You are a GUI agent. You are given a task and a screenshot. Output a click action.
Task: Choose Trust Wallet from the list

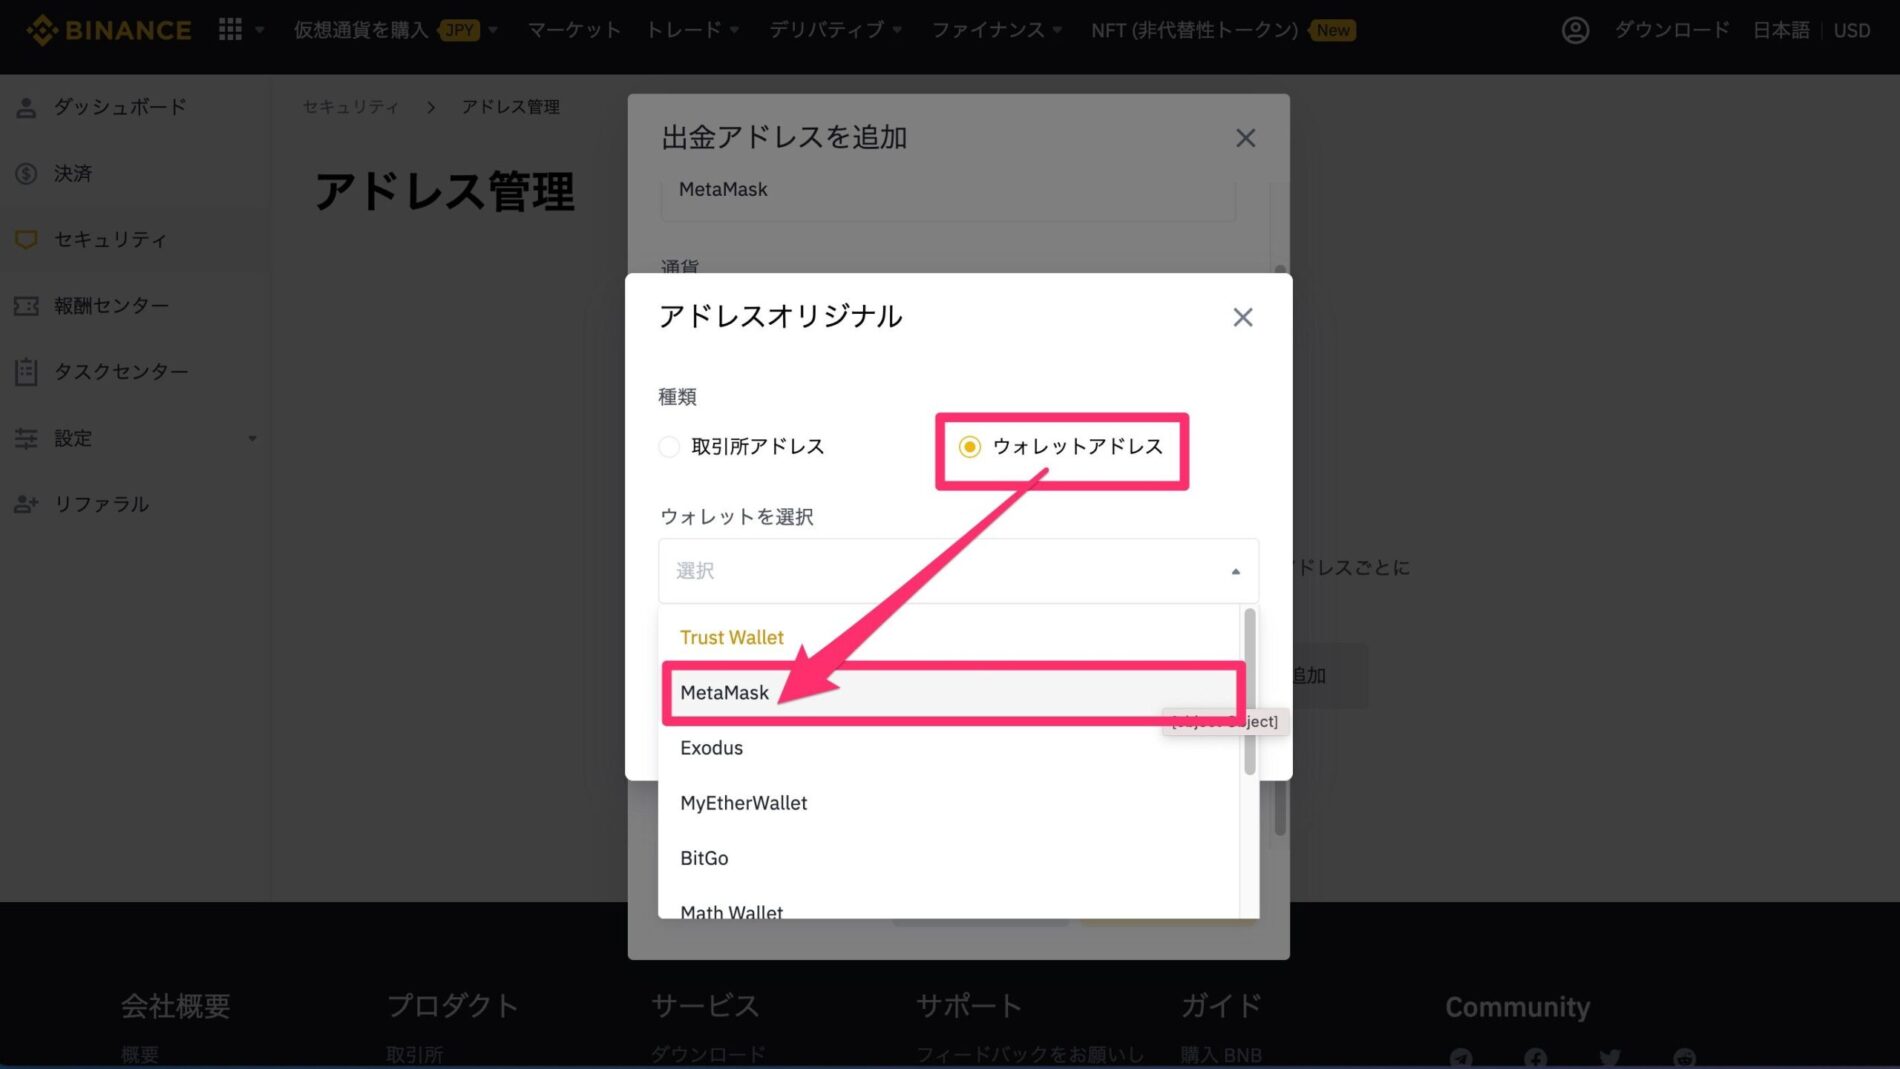tap(948, 637)
